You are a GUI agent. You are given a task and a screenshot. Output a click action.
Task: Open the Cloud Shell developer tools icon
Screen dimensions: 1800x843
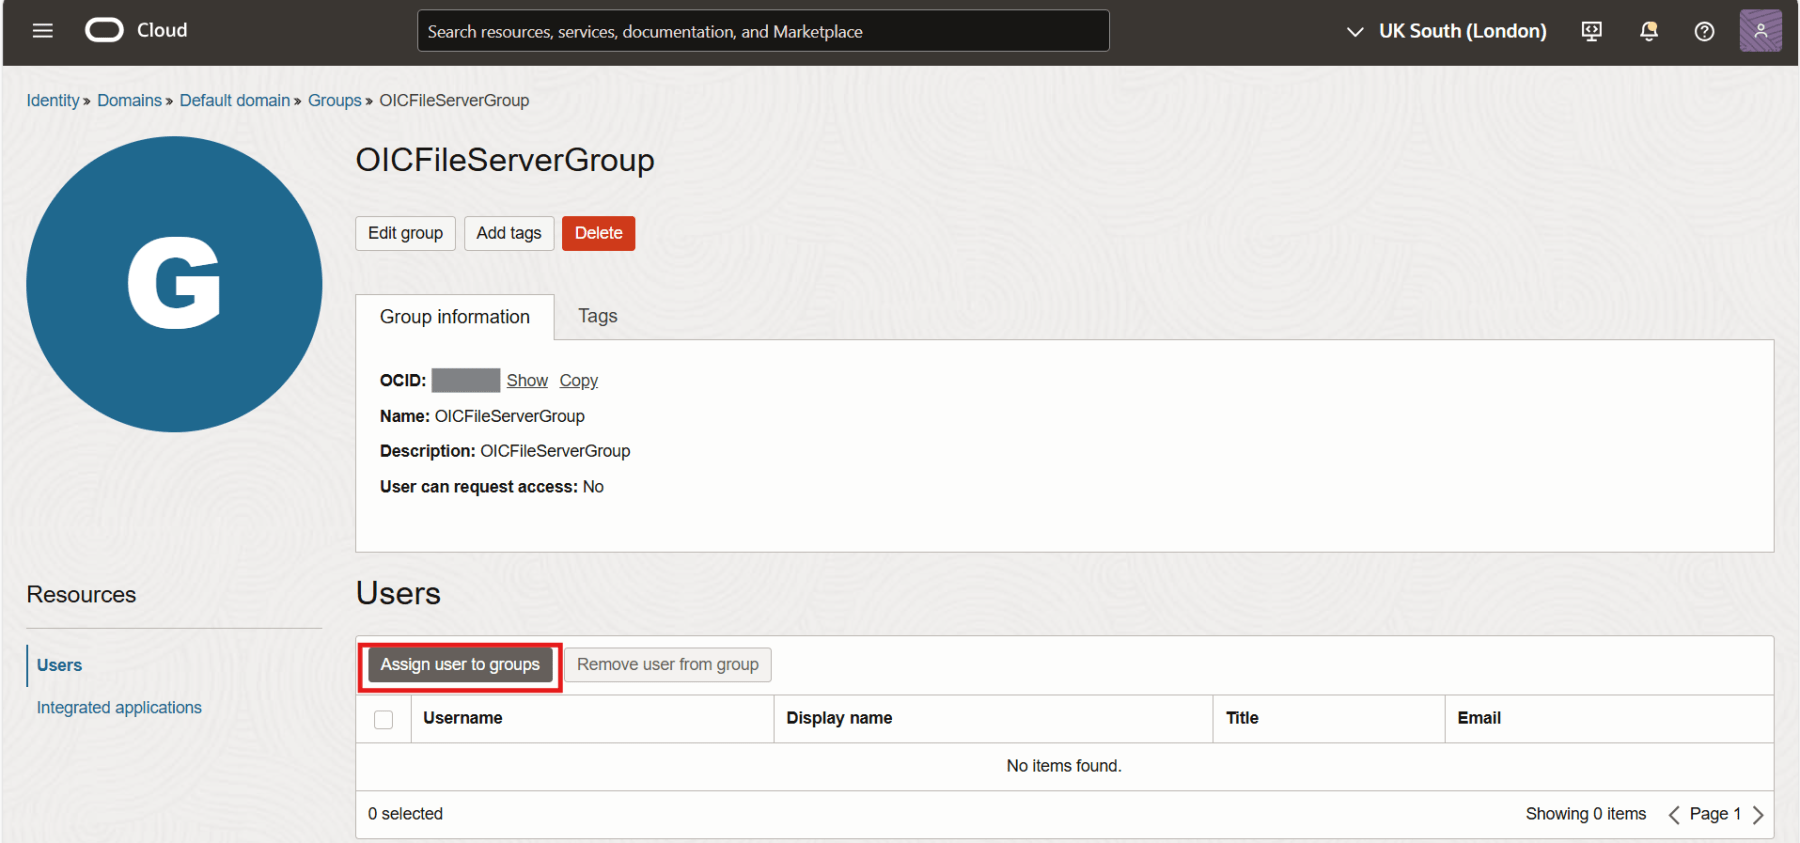coord(1591,31)
